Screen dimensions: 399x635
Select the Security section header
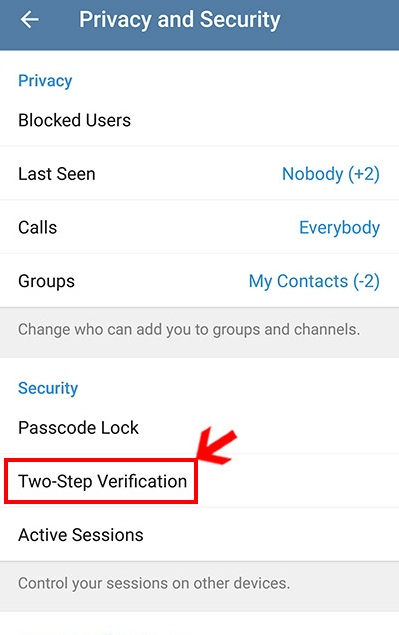(x=48, y=388)
